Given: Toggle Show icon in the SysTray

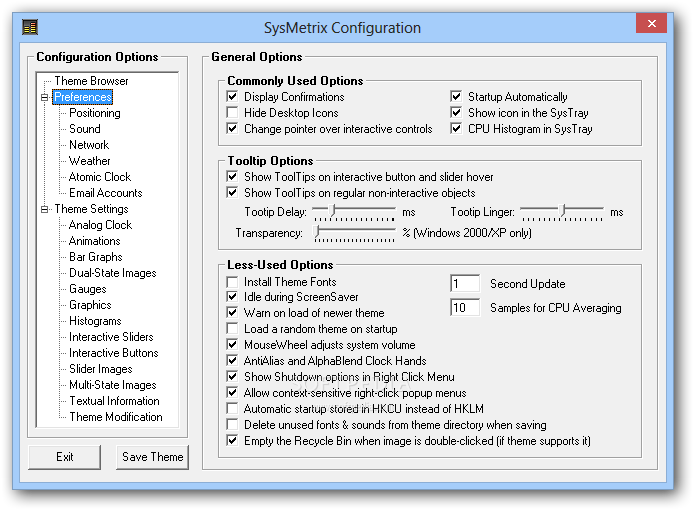Looking at the screenshot, I should 456,112.
